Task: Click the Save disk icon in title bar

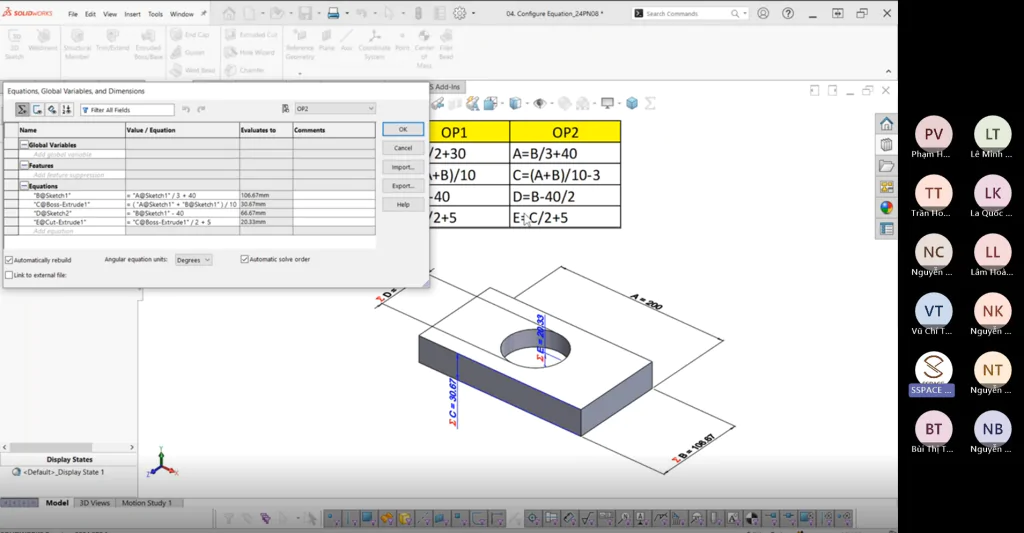Action: pos(305,13)
